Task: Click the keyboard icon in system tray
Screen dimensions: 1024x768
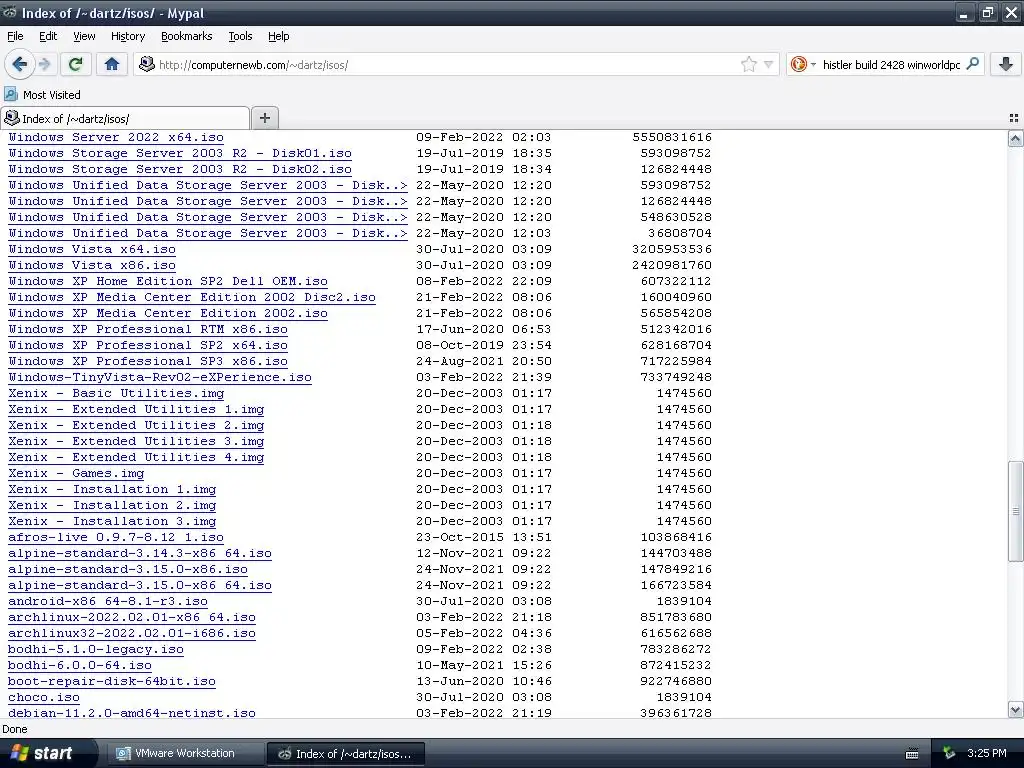Action: click(x=912, y=754)
